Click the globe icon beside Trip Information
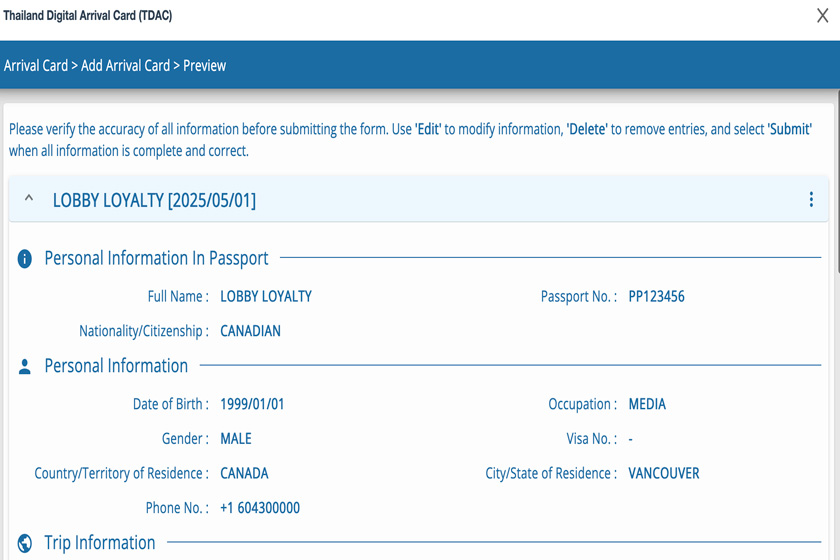The image size is (840, 560). (25, 544)
